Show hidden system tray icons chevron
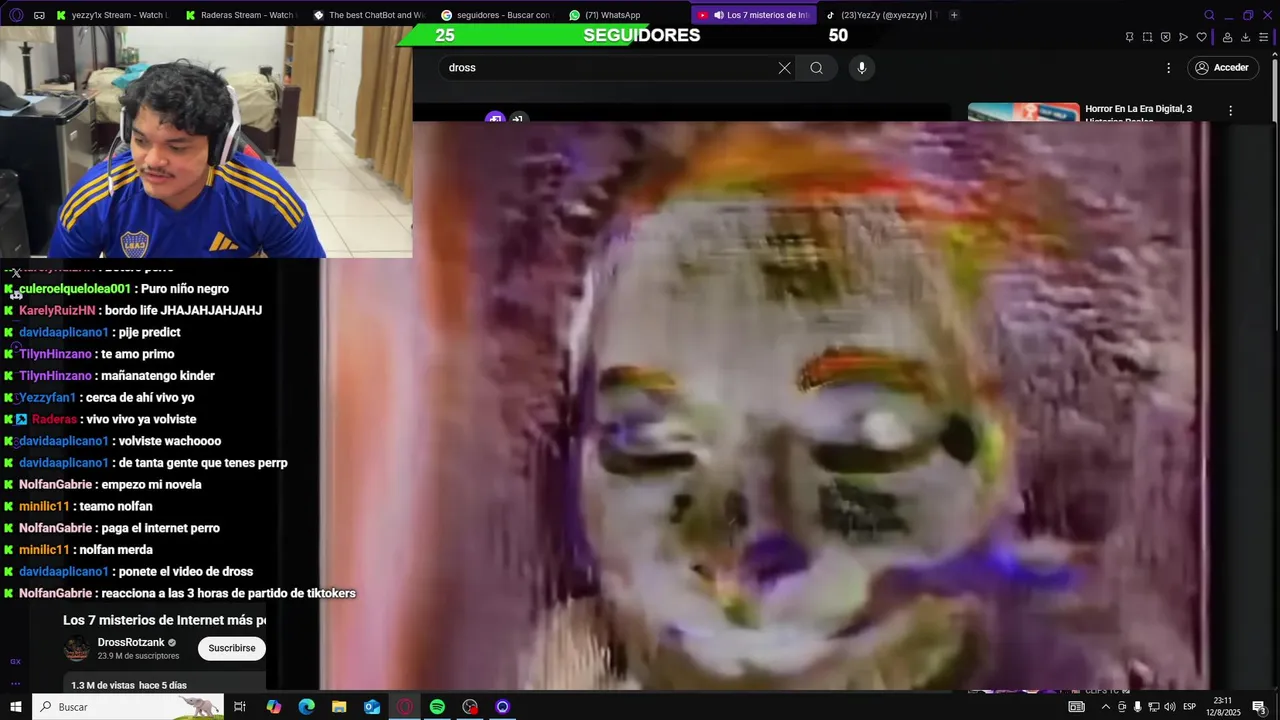The width and height of the screenshot is (1280, 720). tap(1105, 707)
